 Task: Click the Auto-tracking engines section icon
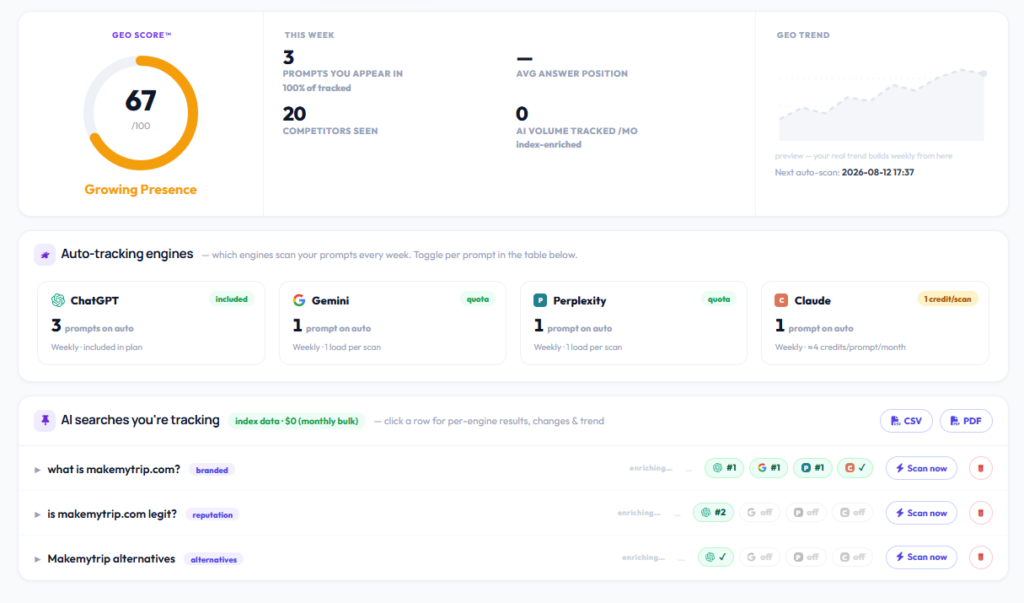[45, 255]
